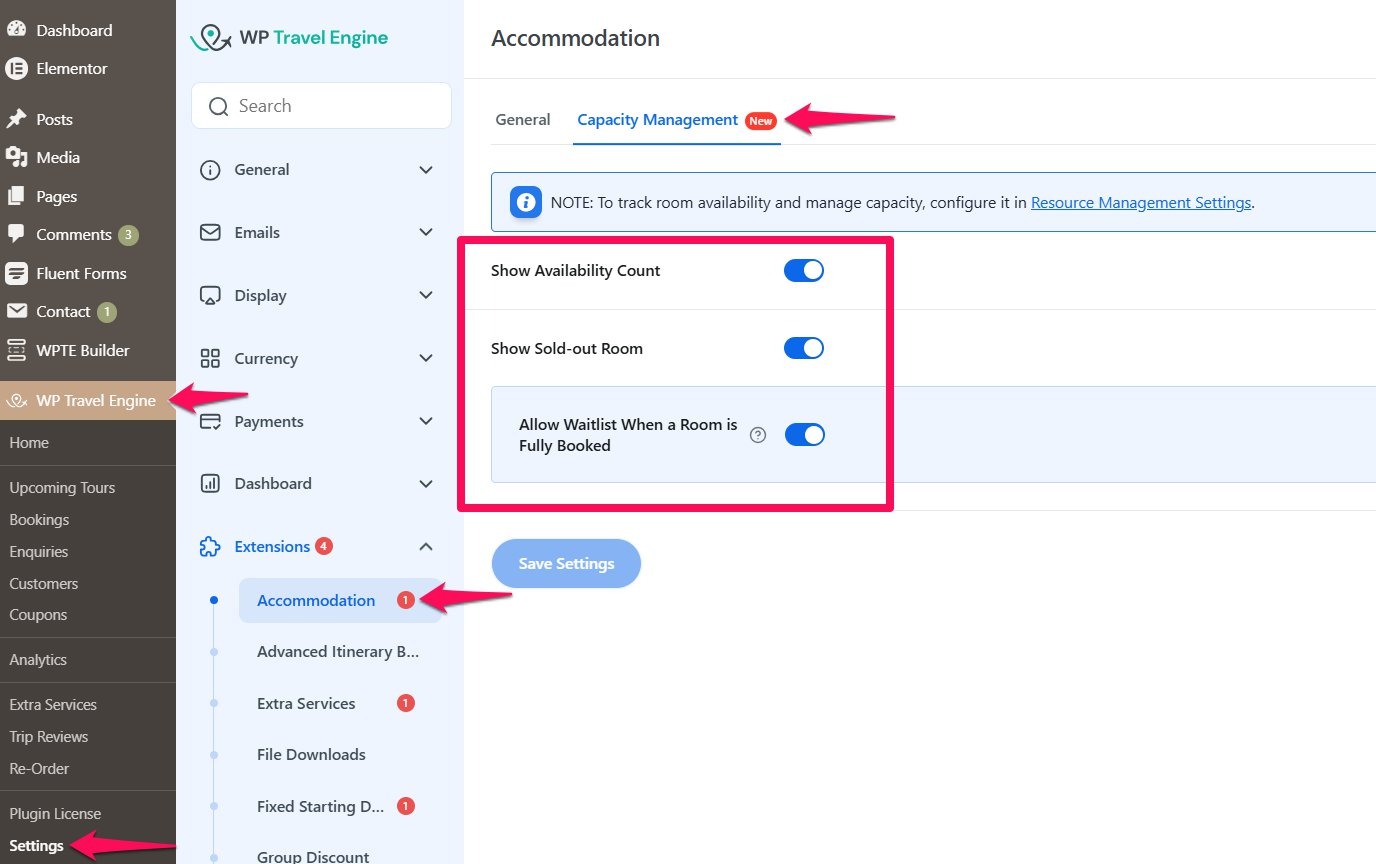Screen dimensions: 1376x864
Task: Click the Payments card icon
Action: [210, 421]
